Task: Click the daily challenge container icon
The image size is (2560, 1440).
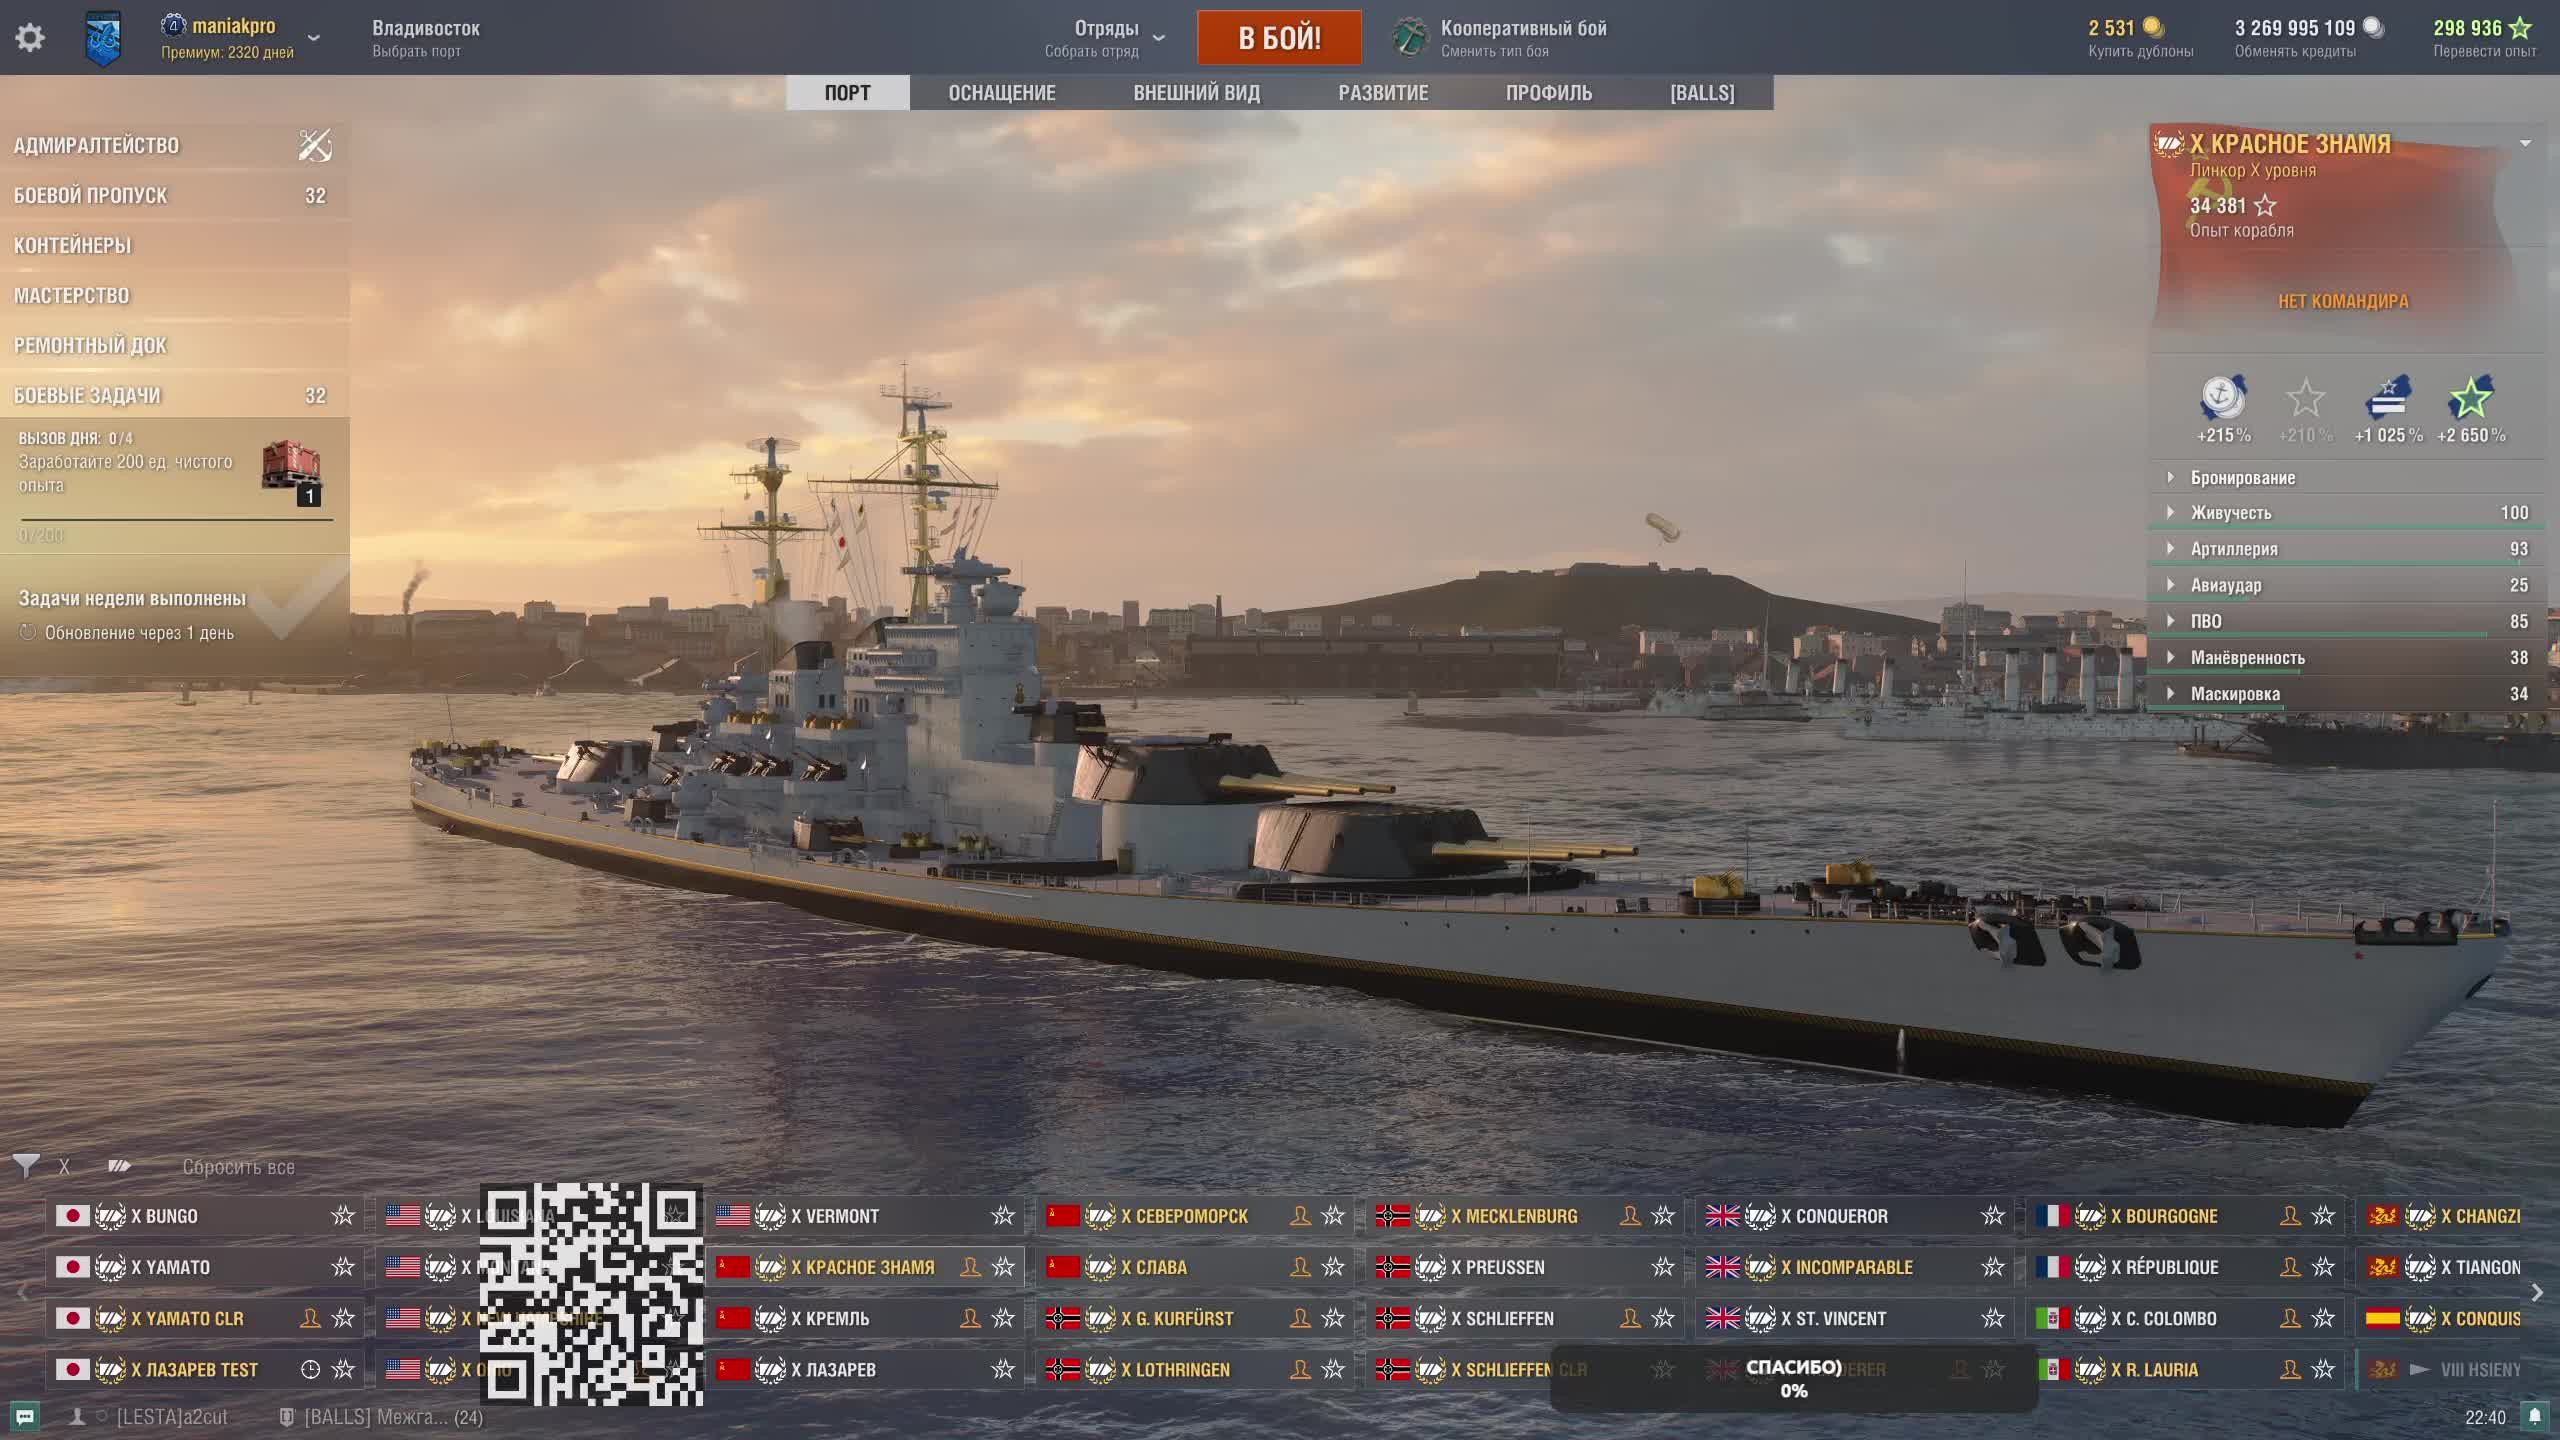Action: pos(291,468)
